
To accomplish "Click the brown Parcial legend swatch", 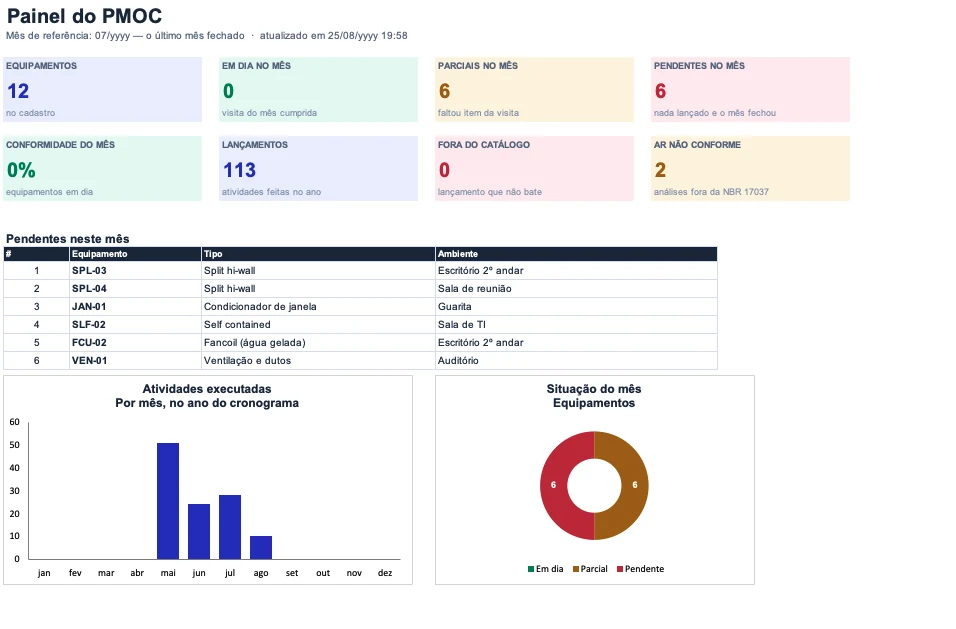I will coord(576,569).
